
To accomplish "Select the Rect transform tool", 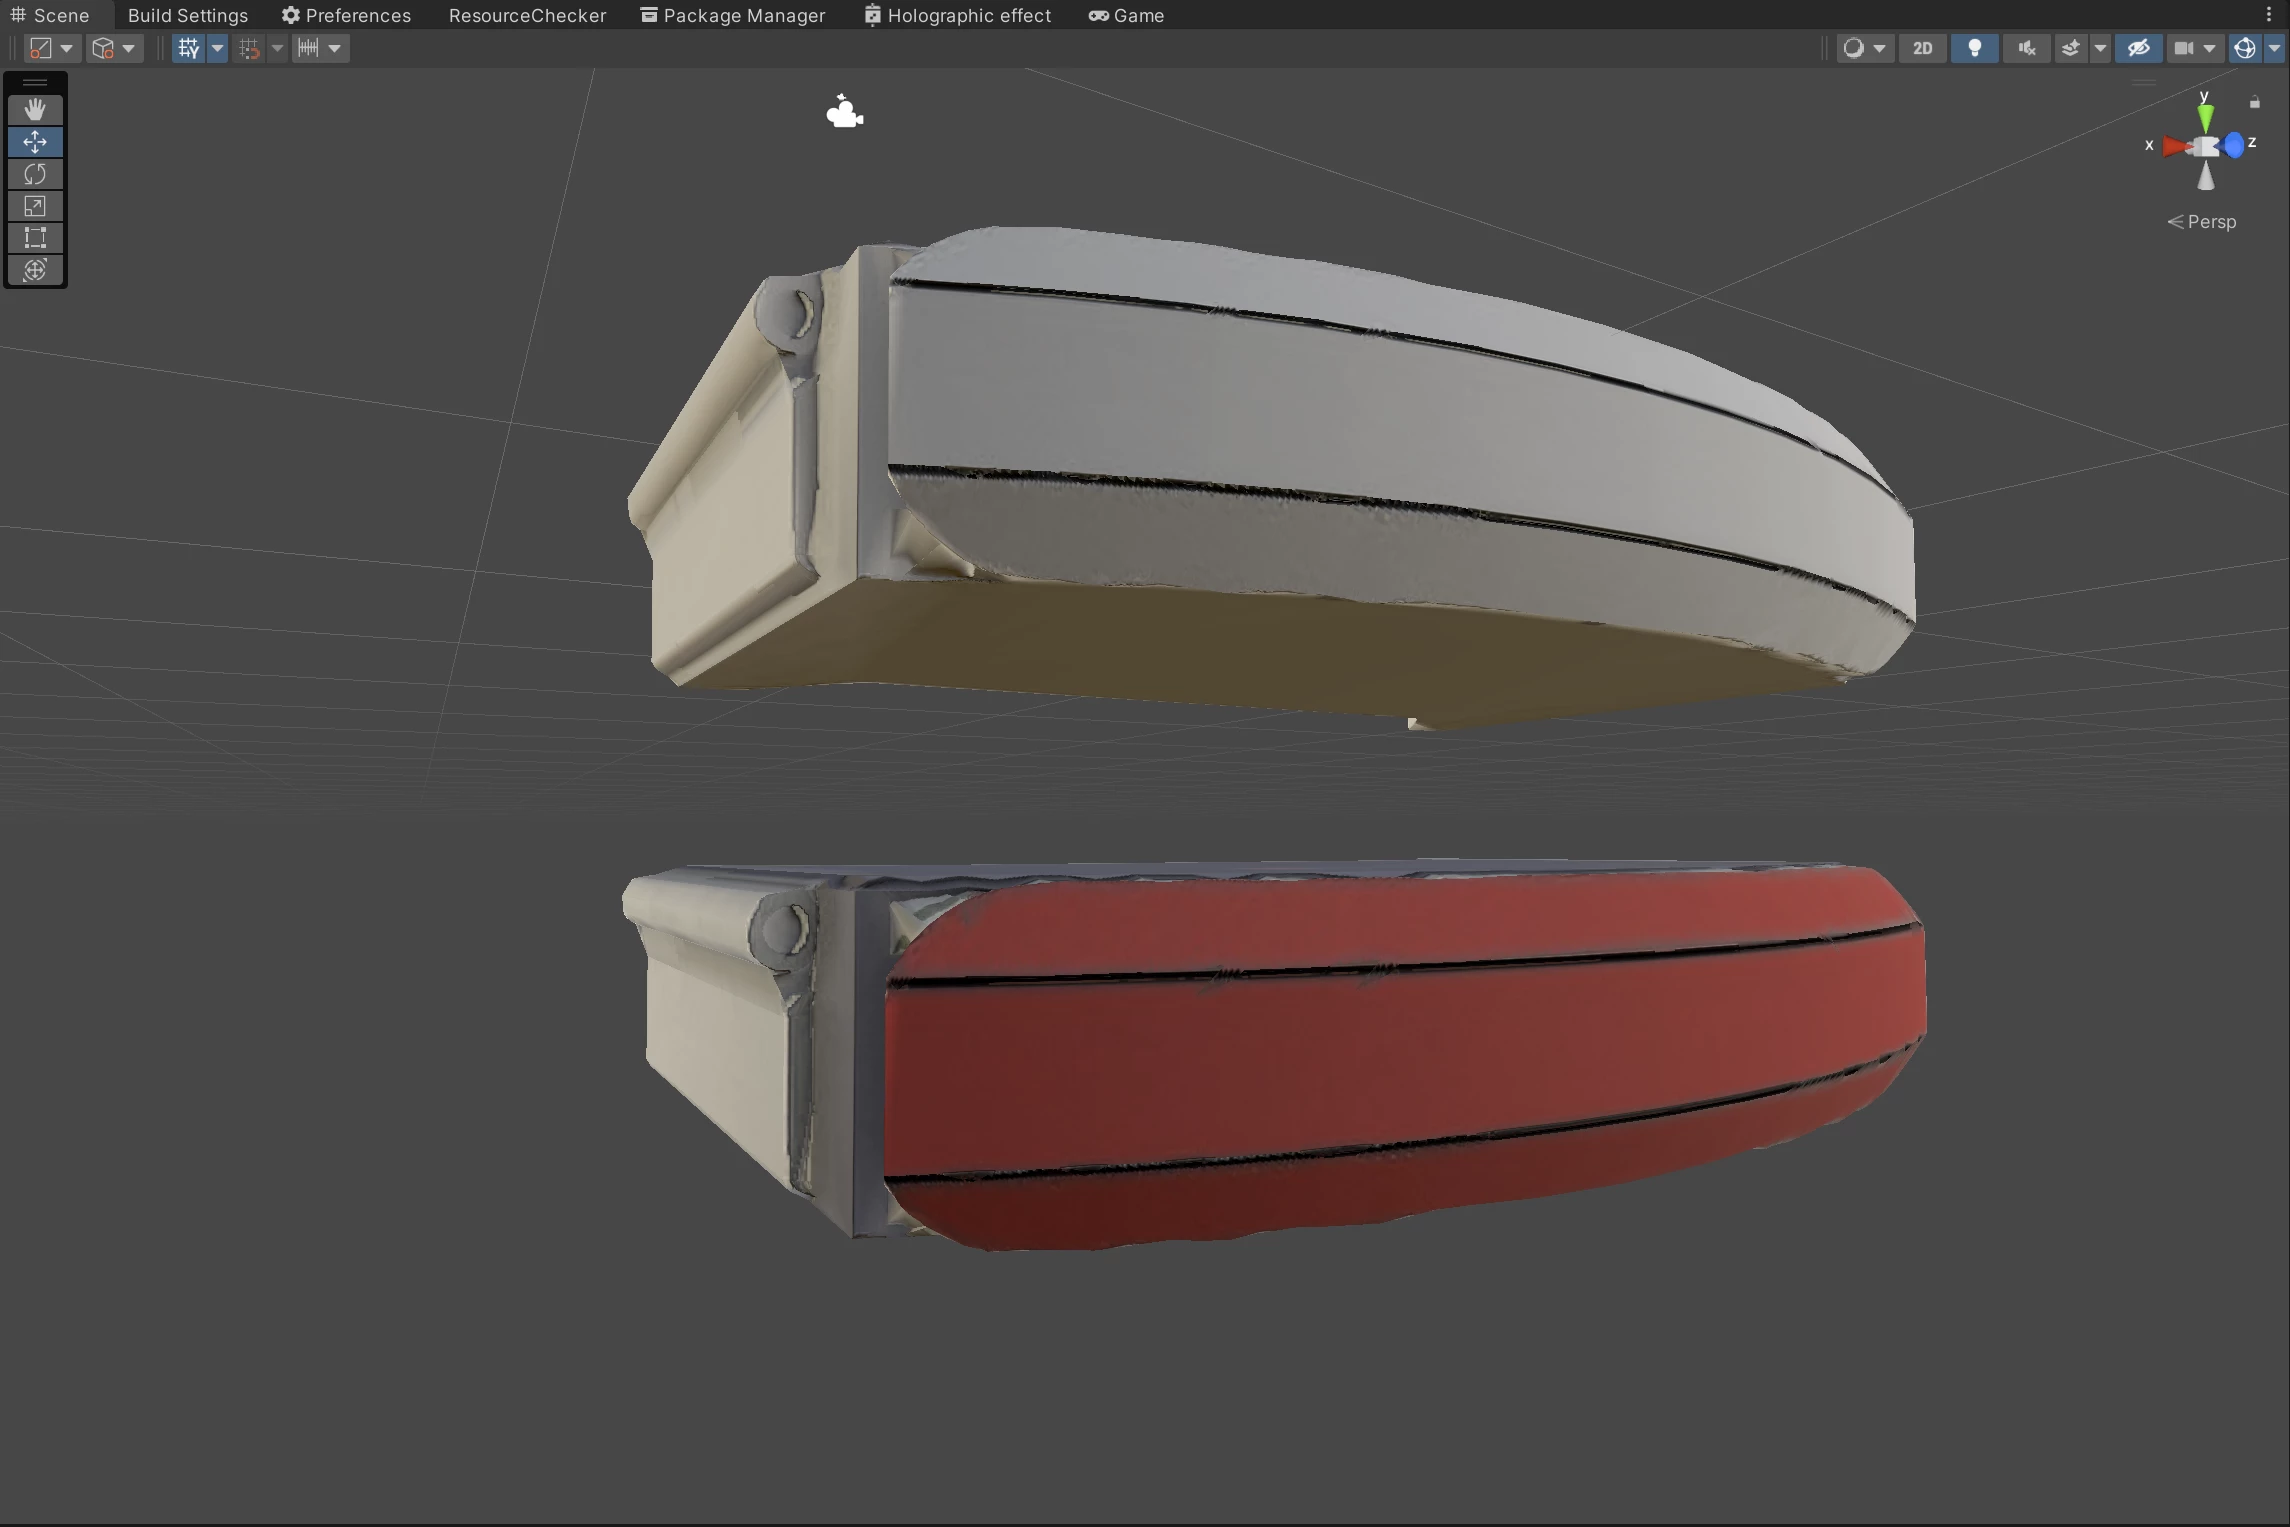I will pos(35,238).
